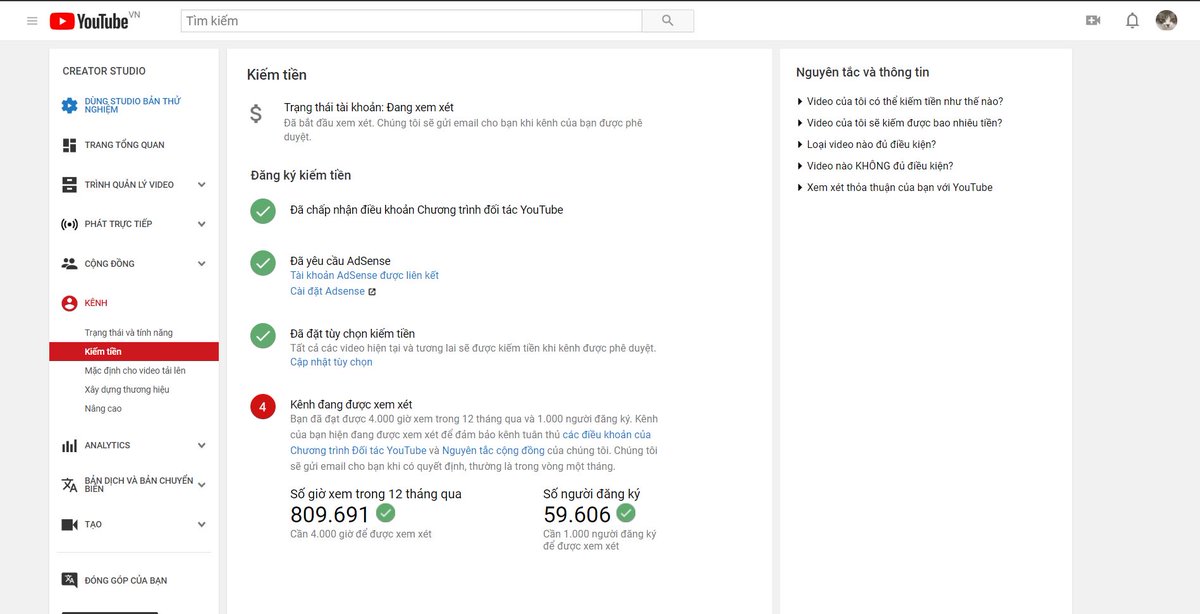This screenshot has width=1200, height=614.
Task: Select Kiếm tiền menu item
Action: coord(134,352)
